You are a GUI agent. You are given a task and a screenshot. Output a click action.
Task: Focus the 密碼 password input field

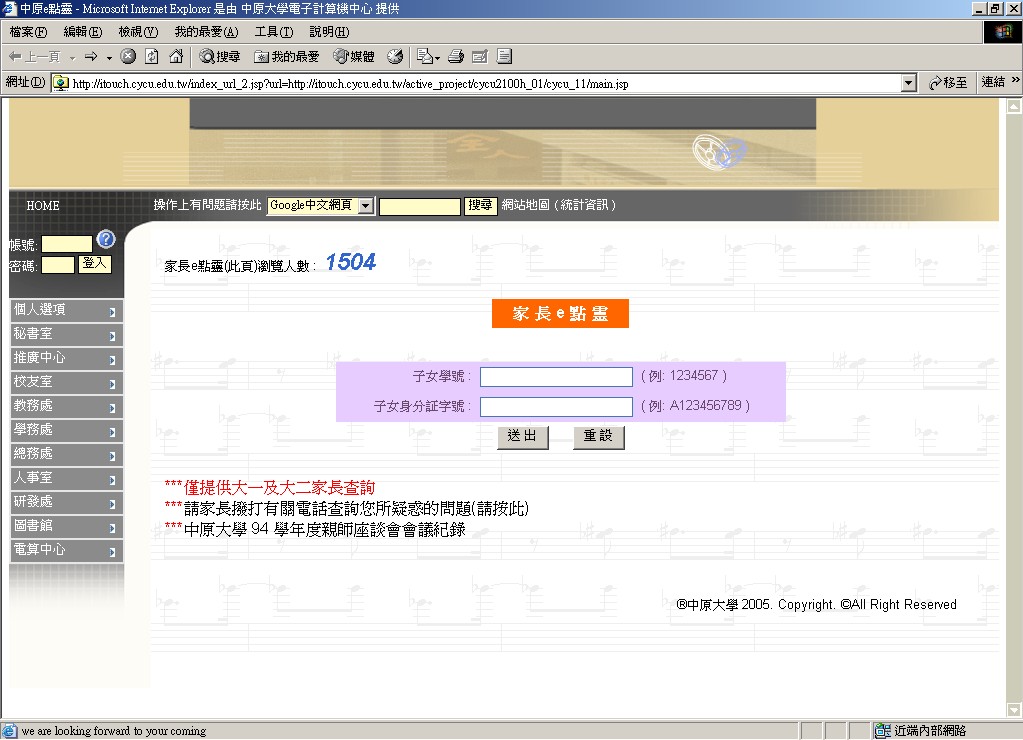point(58,265)
